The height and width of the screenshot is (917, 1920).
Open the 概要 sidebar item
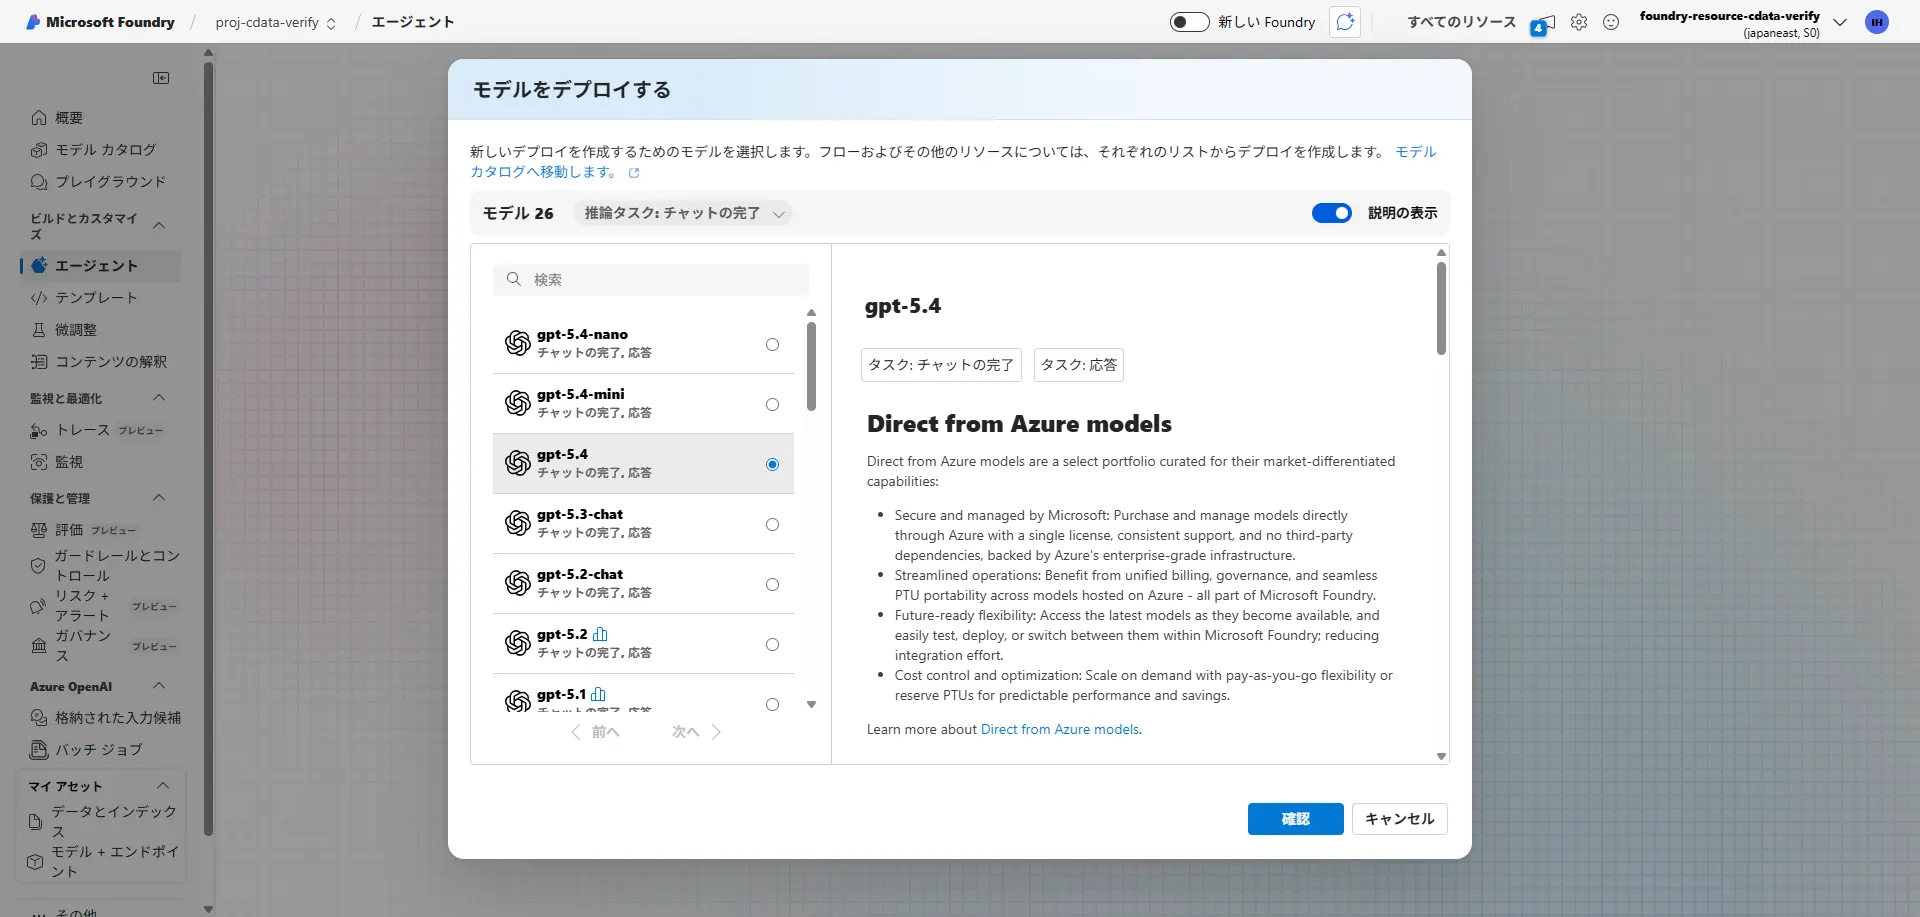click(100, 118)
